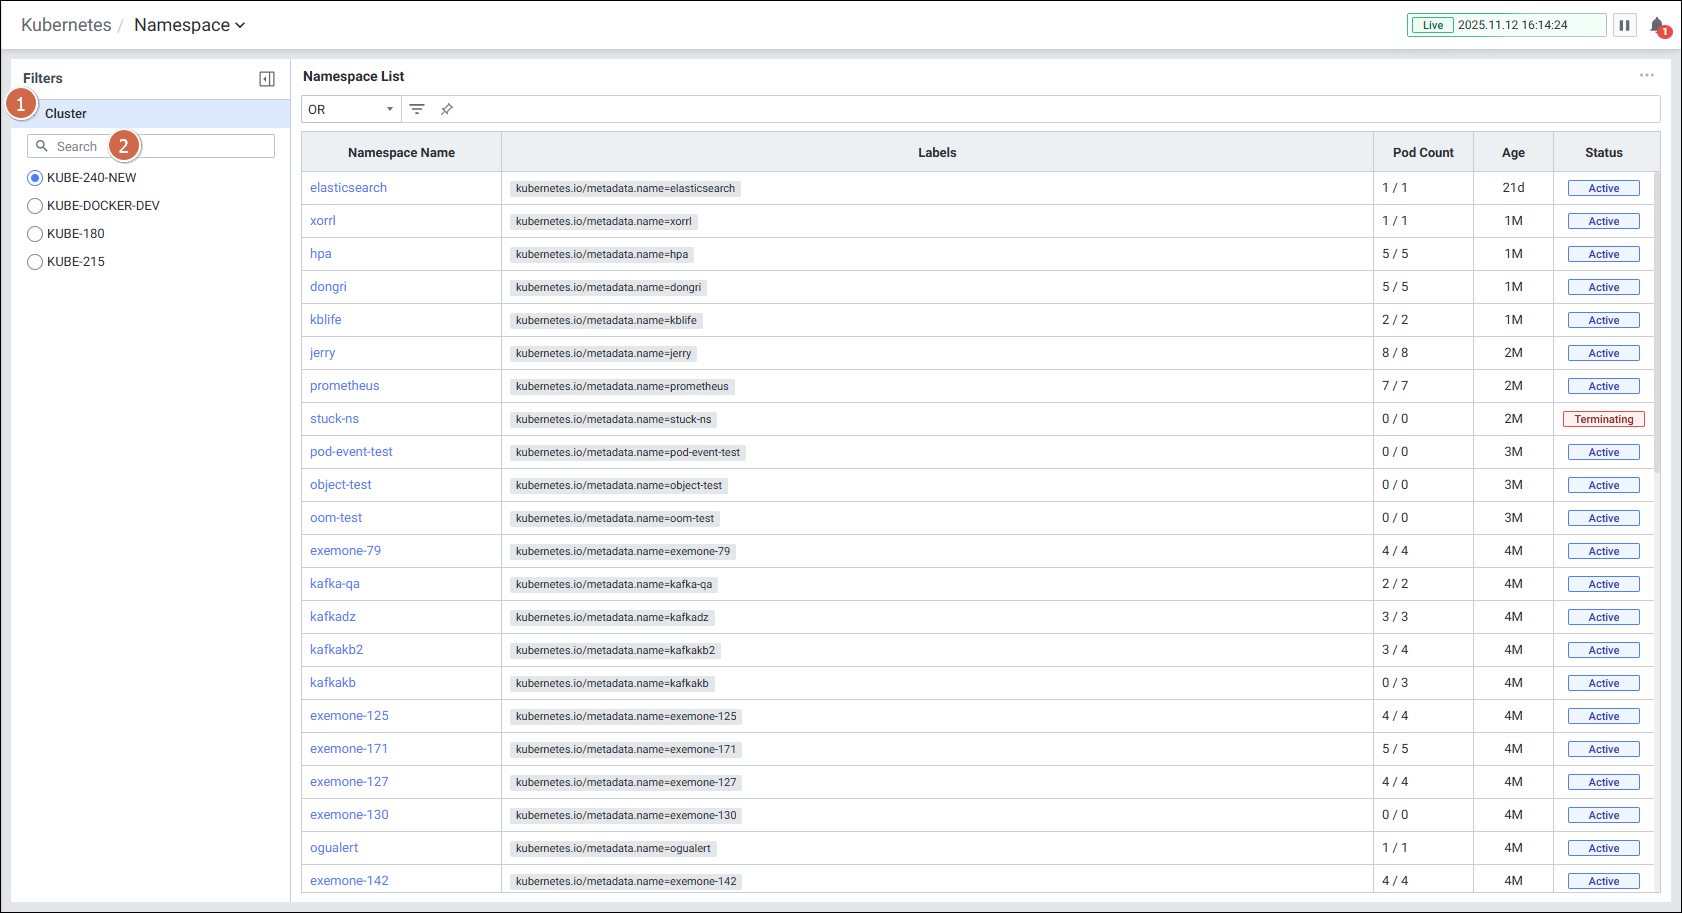Click the pin icon beside filter
Viewport: 1682px width, 913px height.
pyautogui.click(x=447, y=109)
